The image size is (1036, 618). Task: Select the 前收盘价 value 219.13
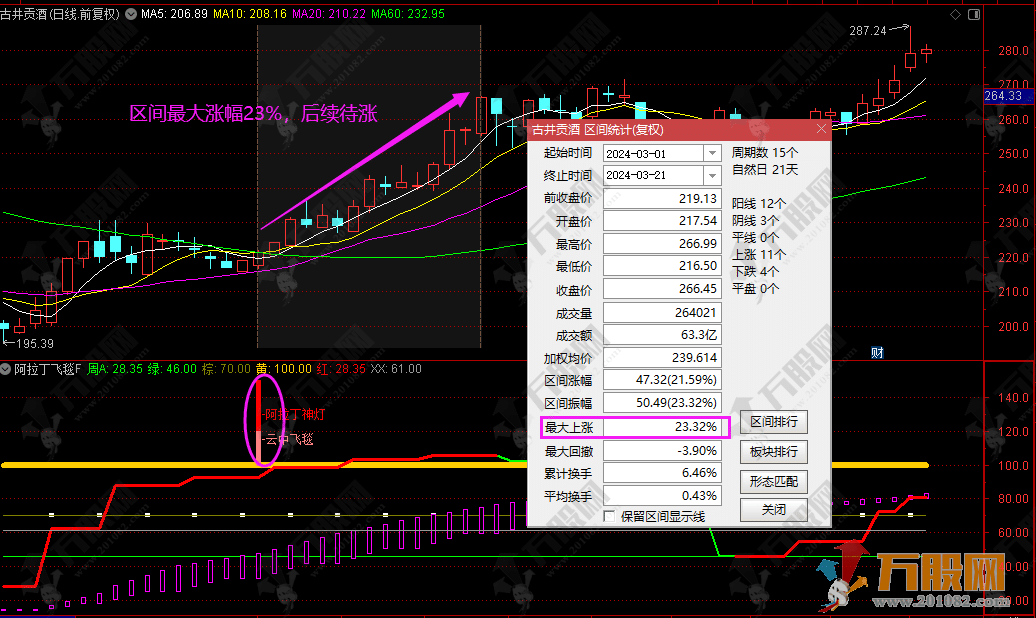click(x=662, y=198)
